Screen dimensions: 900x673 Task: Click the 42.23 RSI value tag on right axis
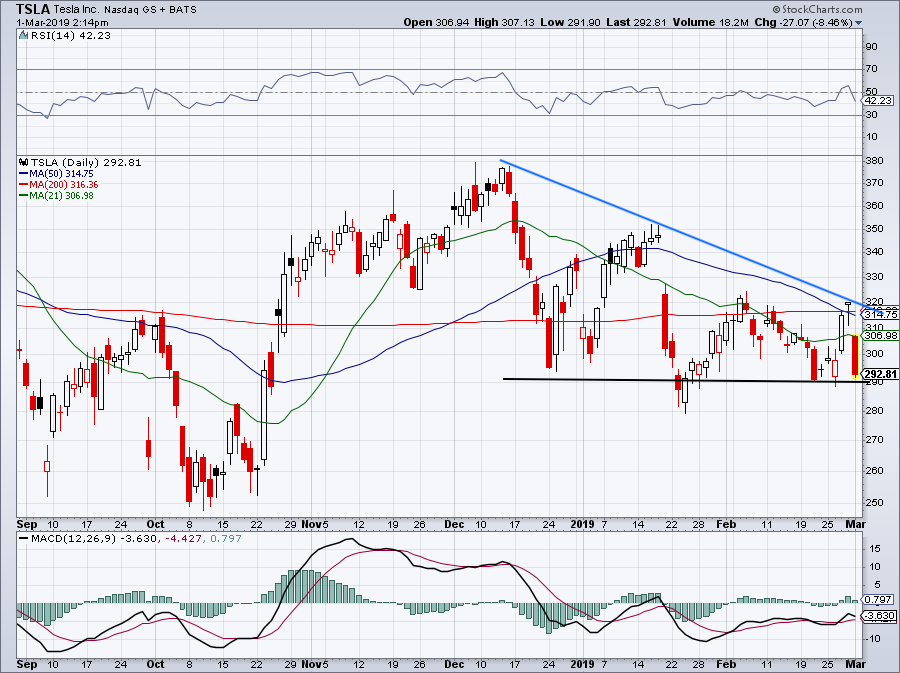coord(878,100)
